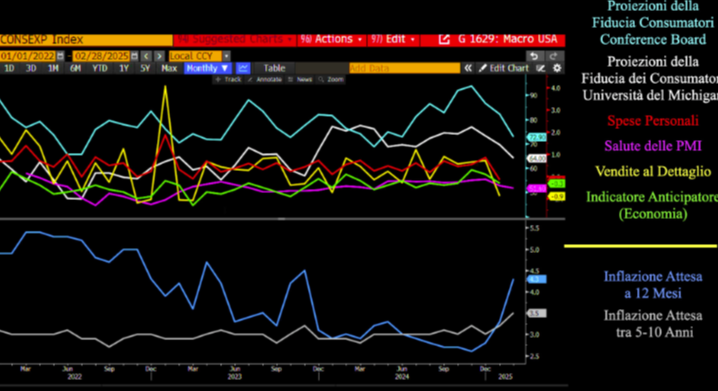Screen dimensions: 718x391
Task: Click the blue 4.3 inflation value label
Action: [x=537, y=279]
